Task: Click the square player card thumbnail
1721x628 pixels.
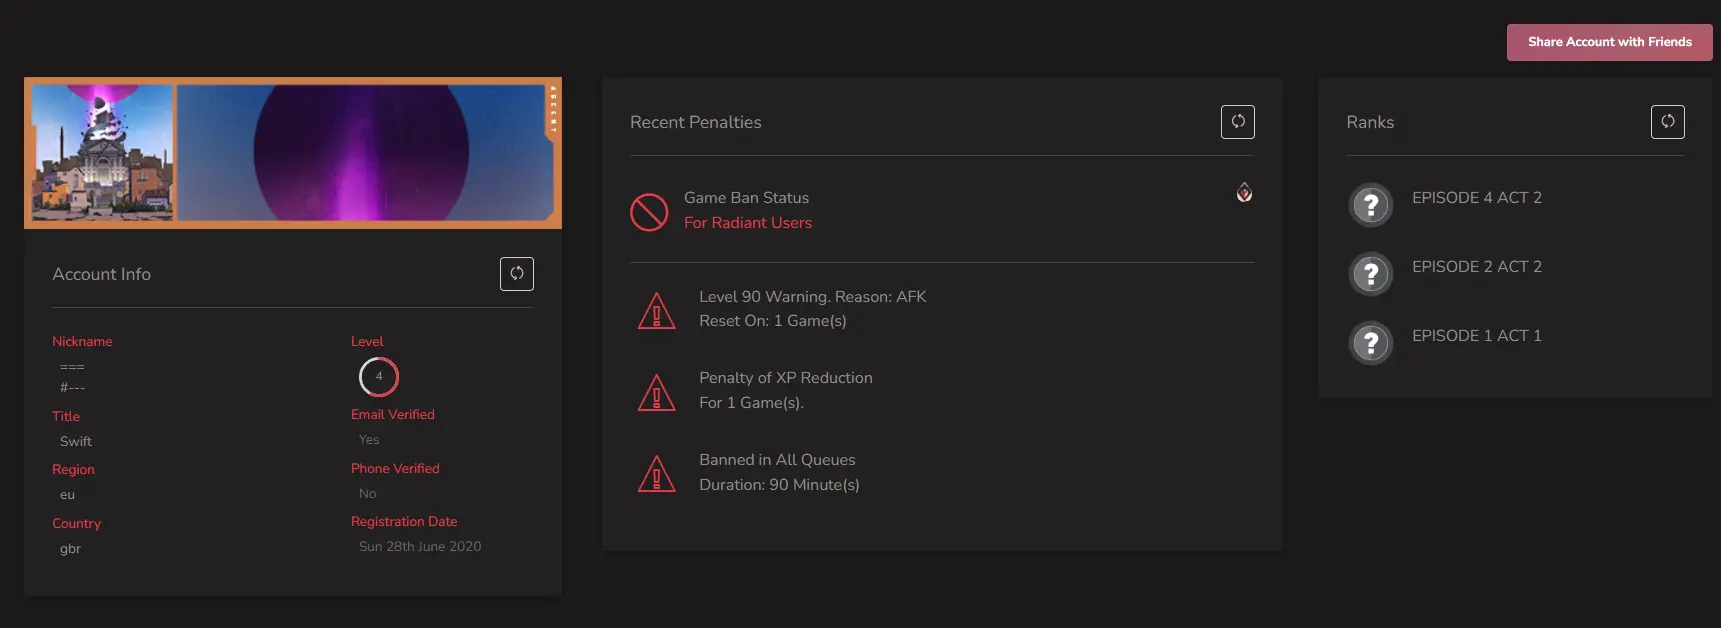Action: click(x=102, y=152)
